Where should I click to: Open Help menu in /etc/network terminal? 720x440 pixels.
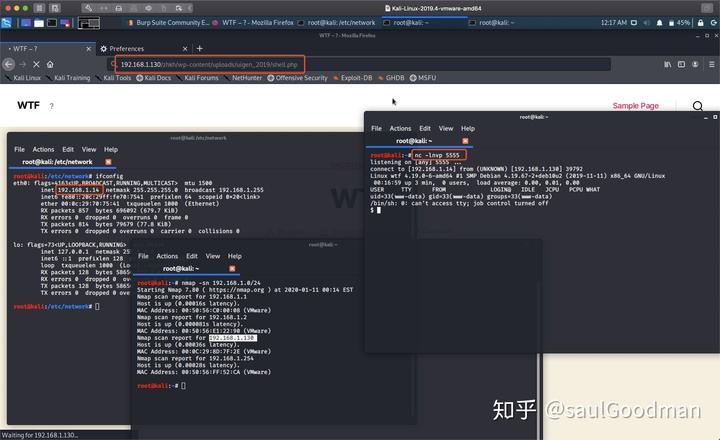pyautogui.click(x=111, y=150)
